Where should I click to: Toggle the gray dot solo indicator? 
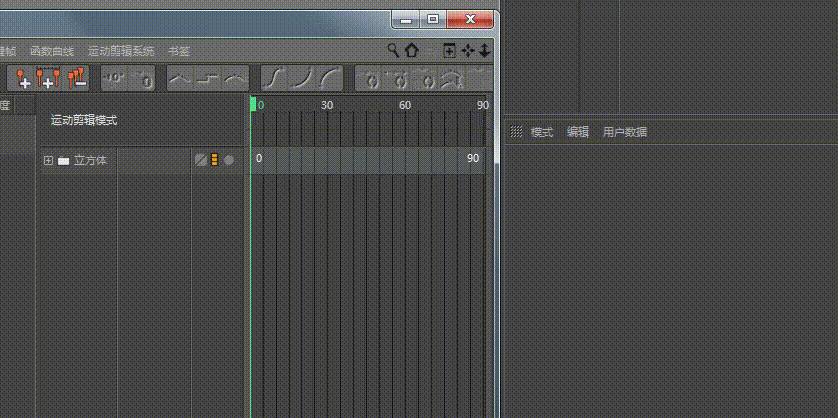(229, 160)
